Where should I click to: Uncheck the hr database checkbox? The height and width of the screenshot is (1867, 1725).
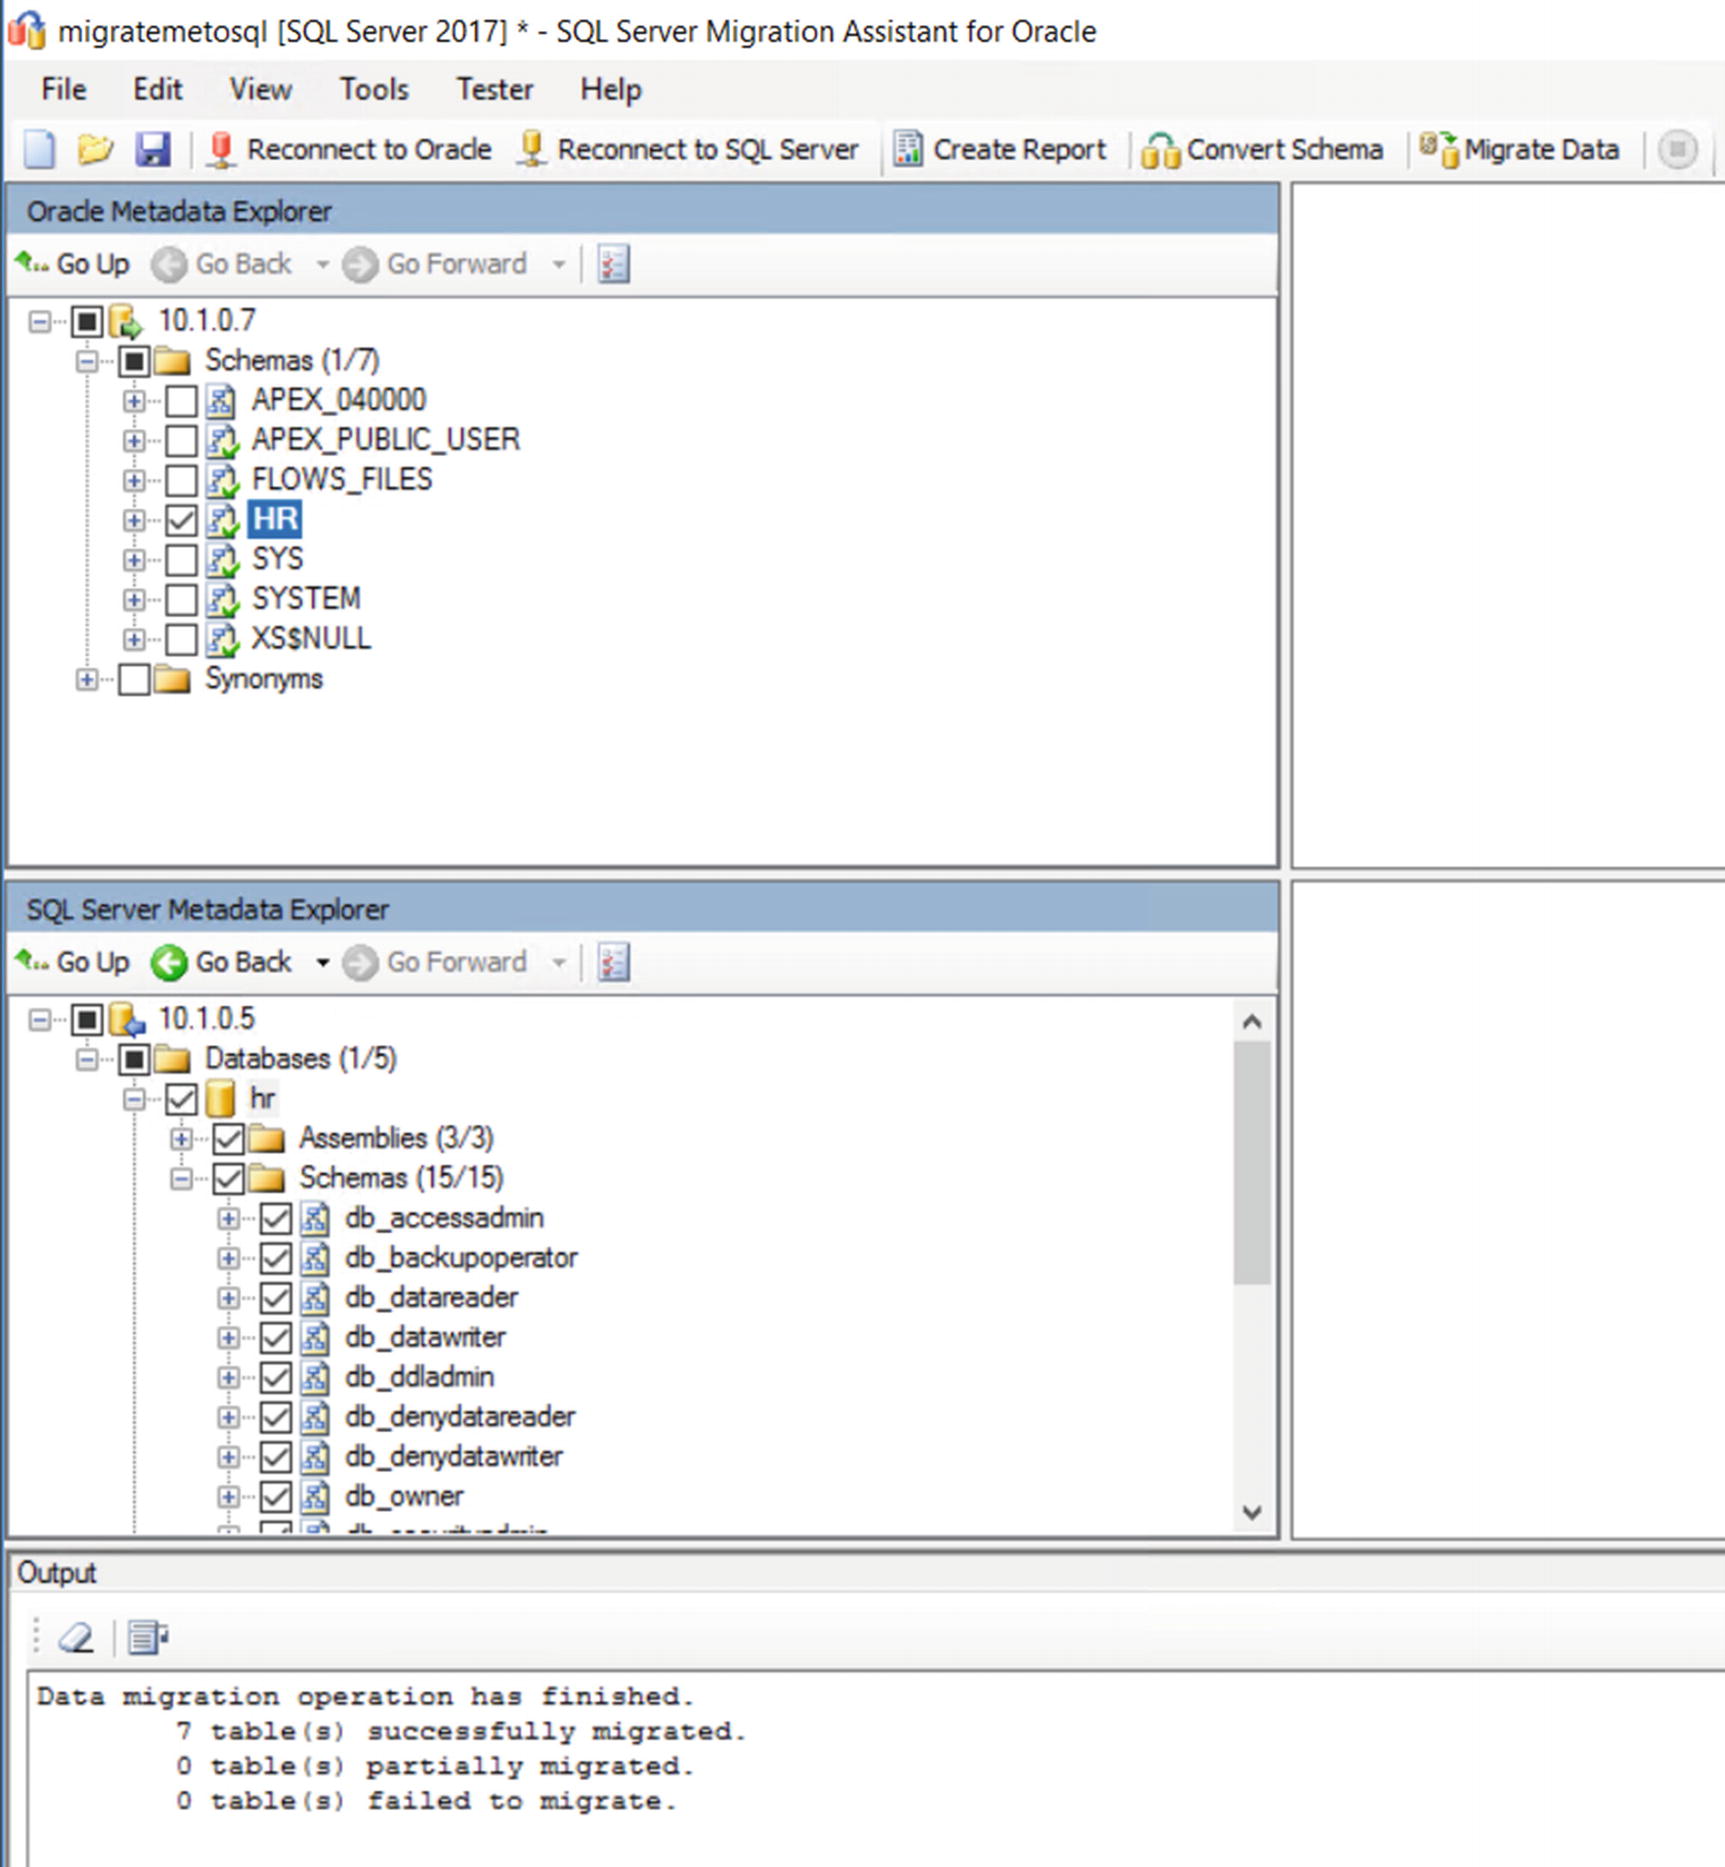(x=181, y=1099)
